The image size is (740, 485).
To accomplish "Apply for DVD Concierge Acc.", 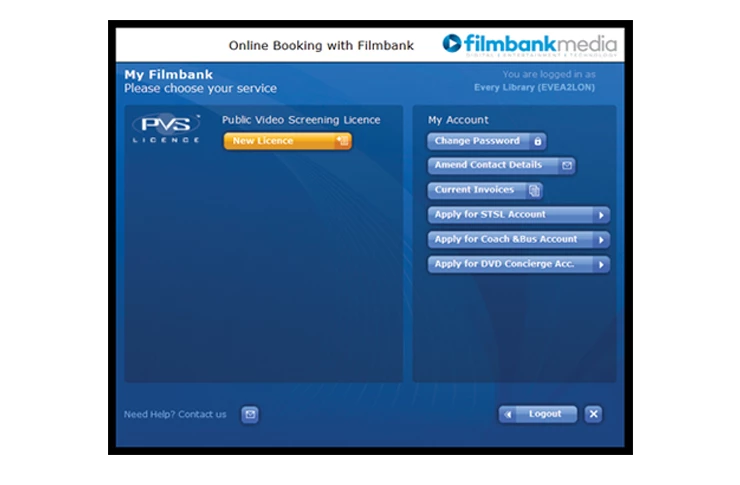I will pos(519,264).
